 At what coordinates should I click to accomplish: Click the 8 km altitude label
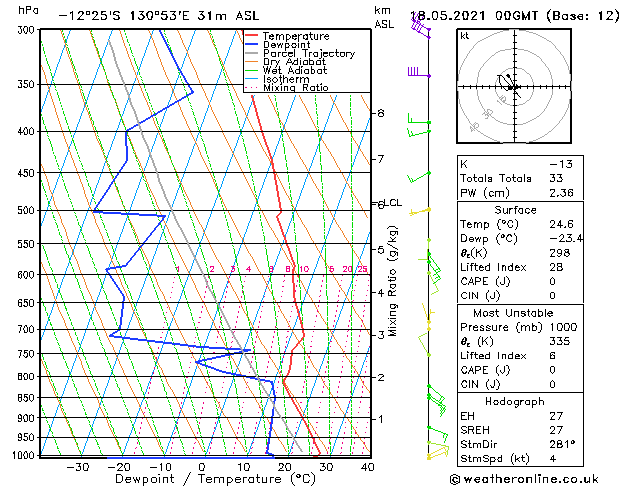tap(381, 113)
